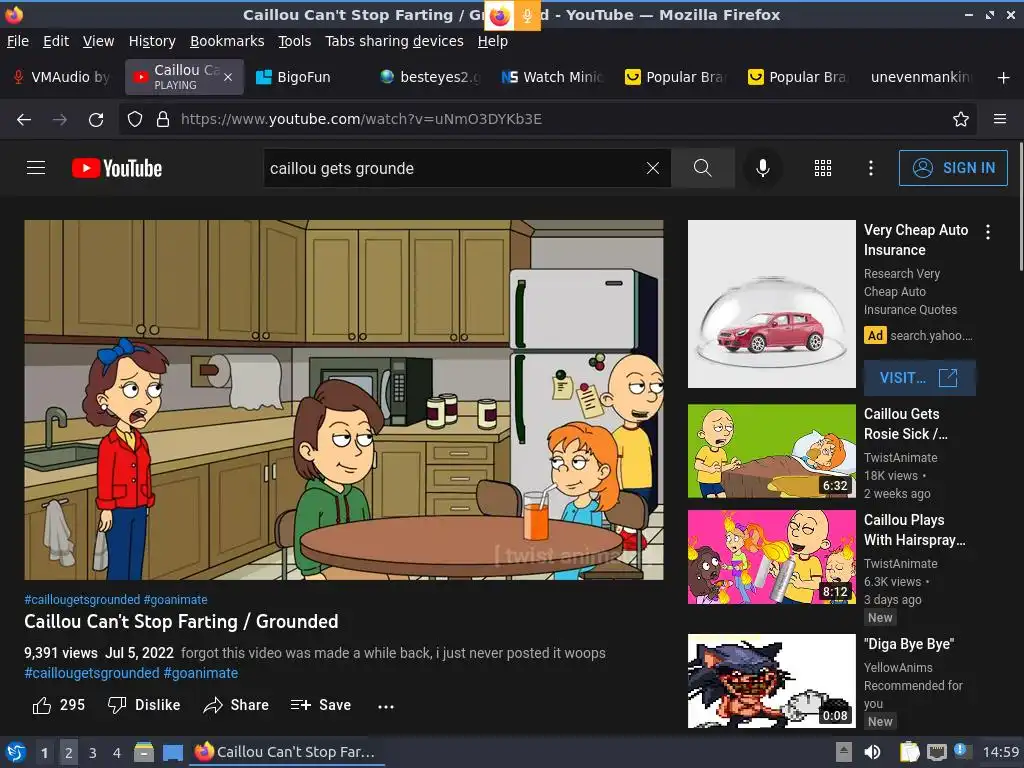Switch to workspace 1

(x=44, y=753)
